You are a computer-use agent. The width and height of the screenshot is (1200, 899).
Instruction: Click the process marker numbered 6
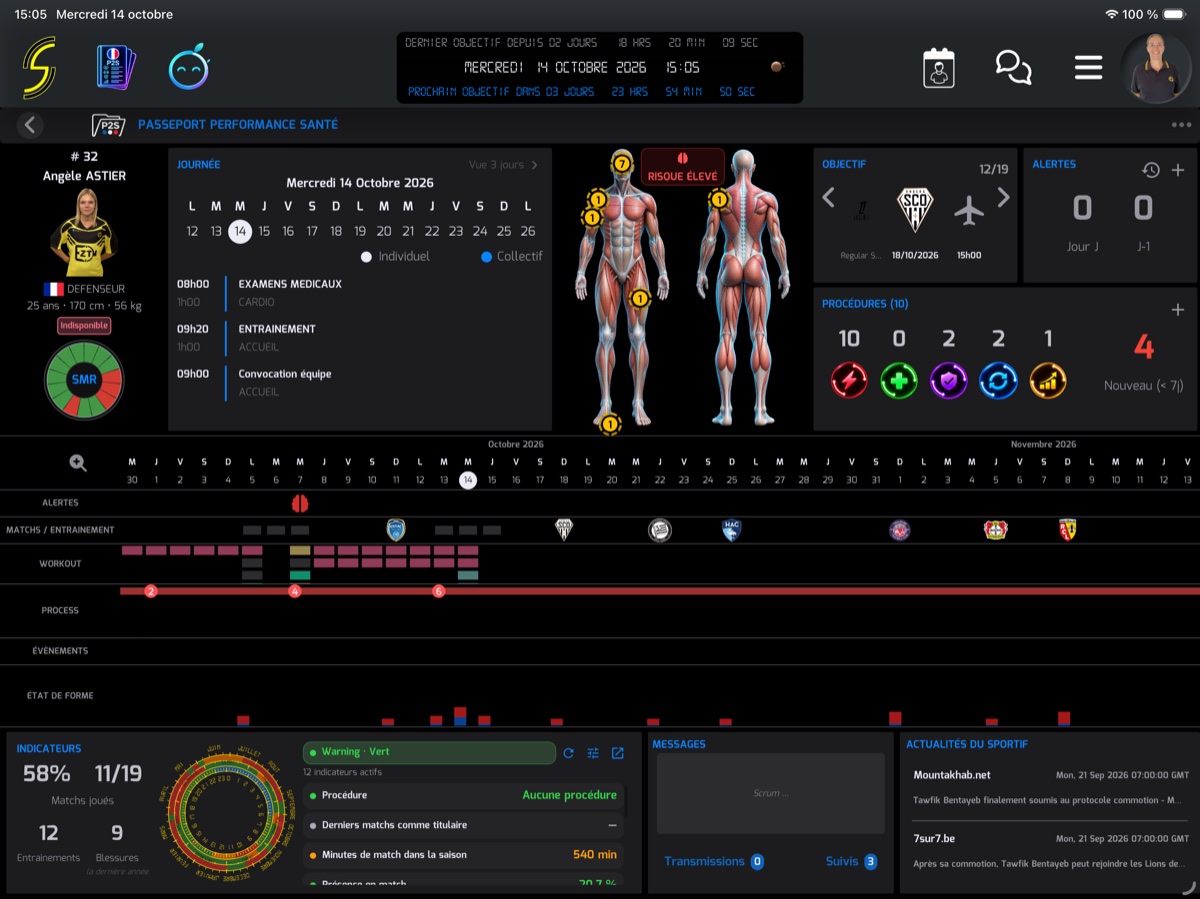click(x=438, y=592)
